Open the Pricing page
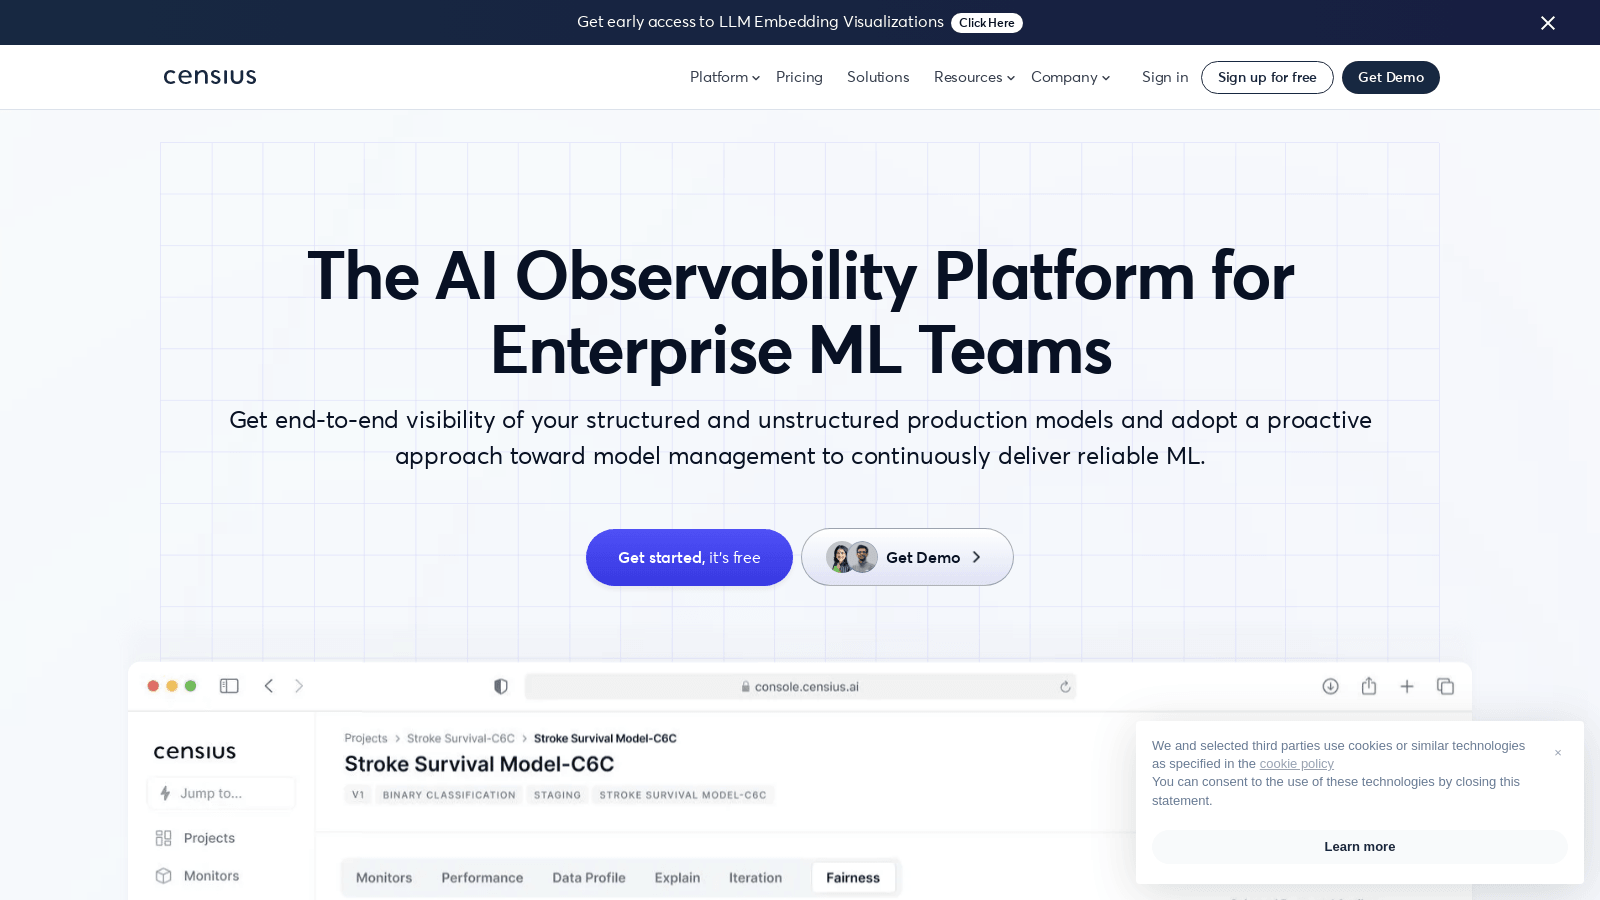Viewport: 1600px width, 900px height. tap(799, 77)
